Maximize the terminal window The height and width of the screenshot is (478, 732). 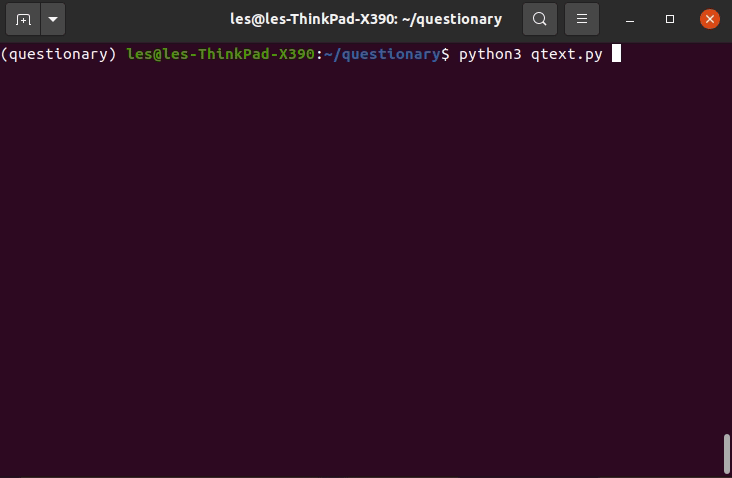coord(670,19)
